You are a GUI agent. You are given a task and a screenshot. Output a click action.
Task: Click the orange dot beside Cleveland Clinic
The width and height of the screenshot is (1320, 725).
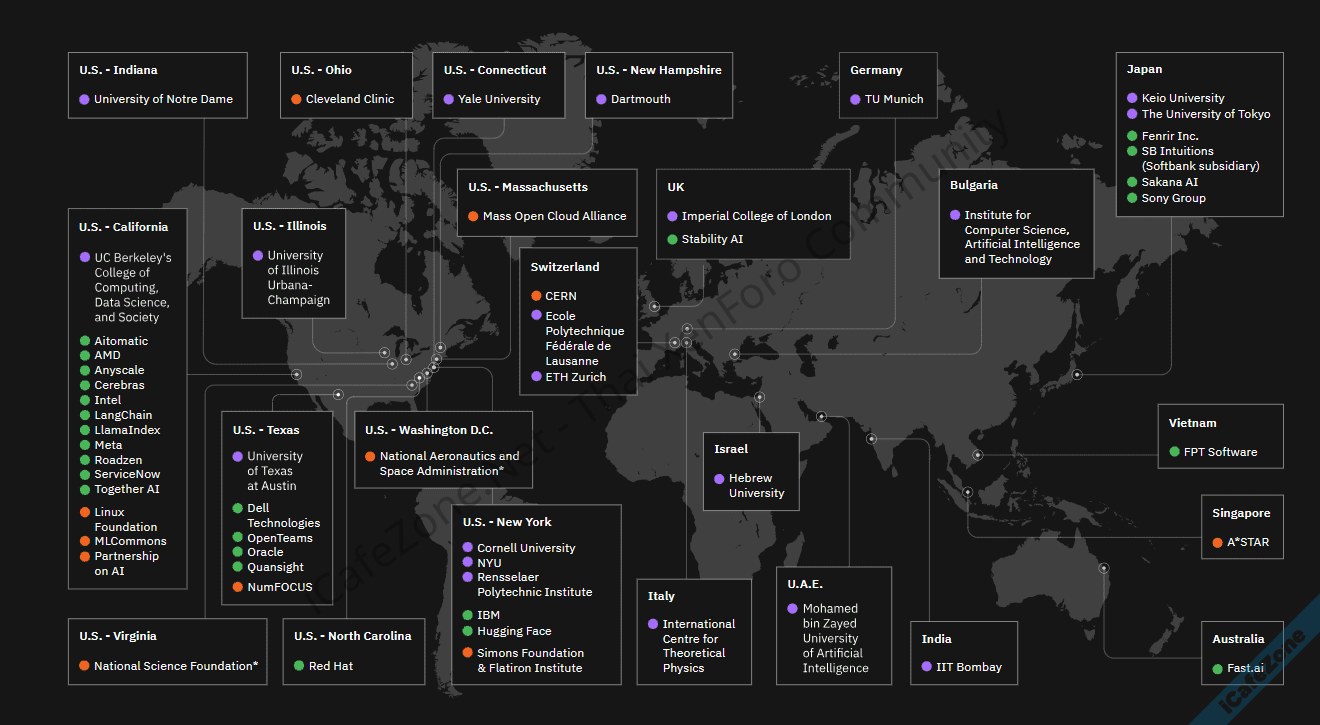click(x=296, y=99)
